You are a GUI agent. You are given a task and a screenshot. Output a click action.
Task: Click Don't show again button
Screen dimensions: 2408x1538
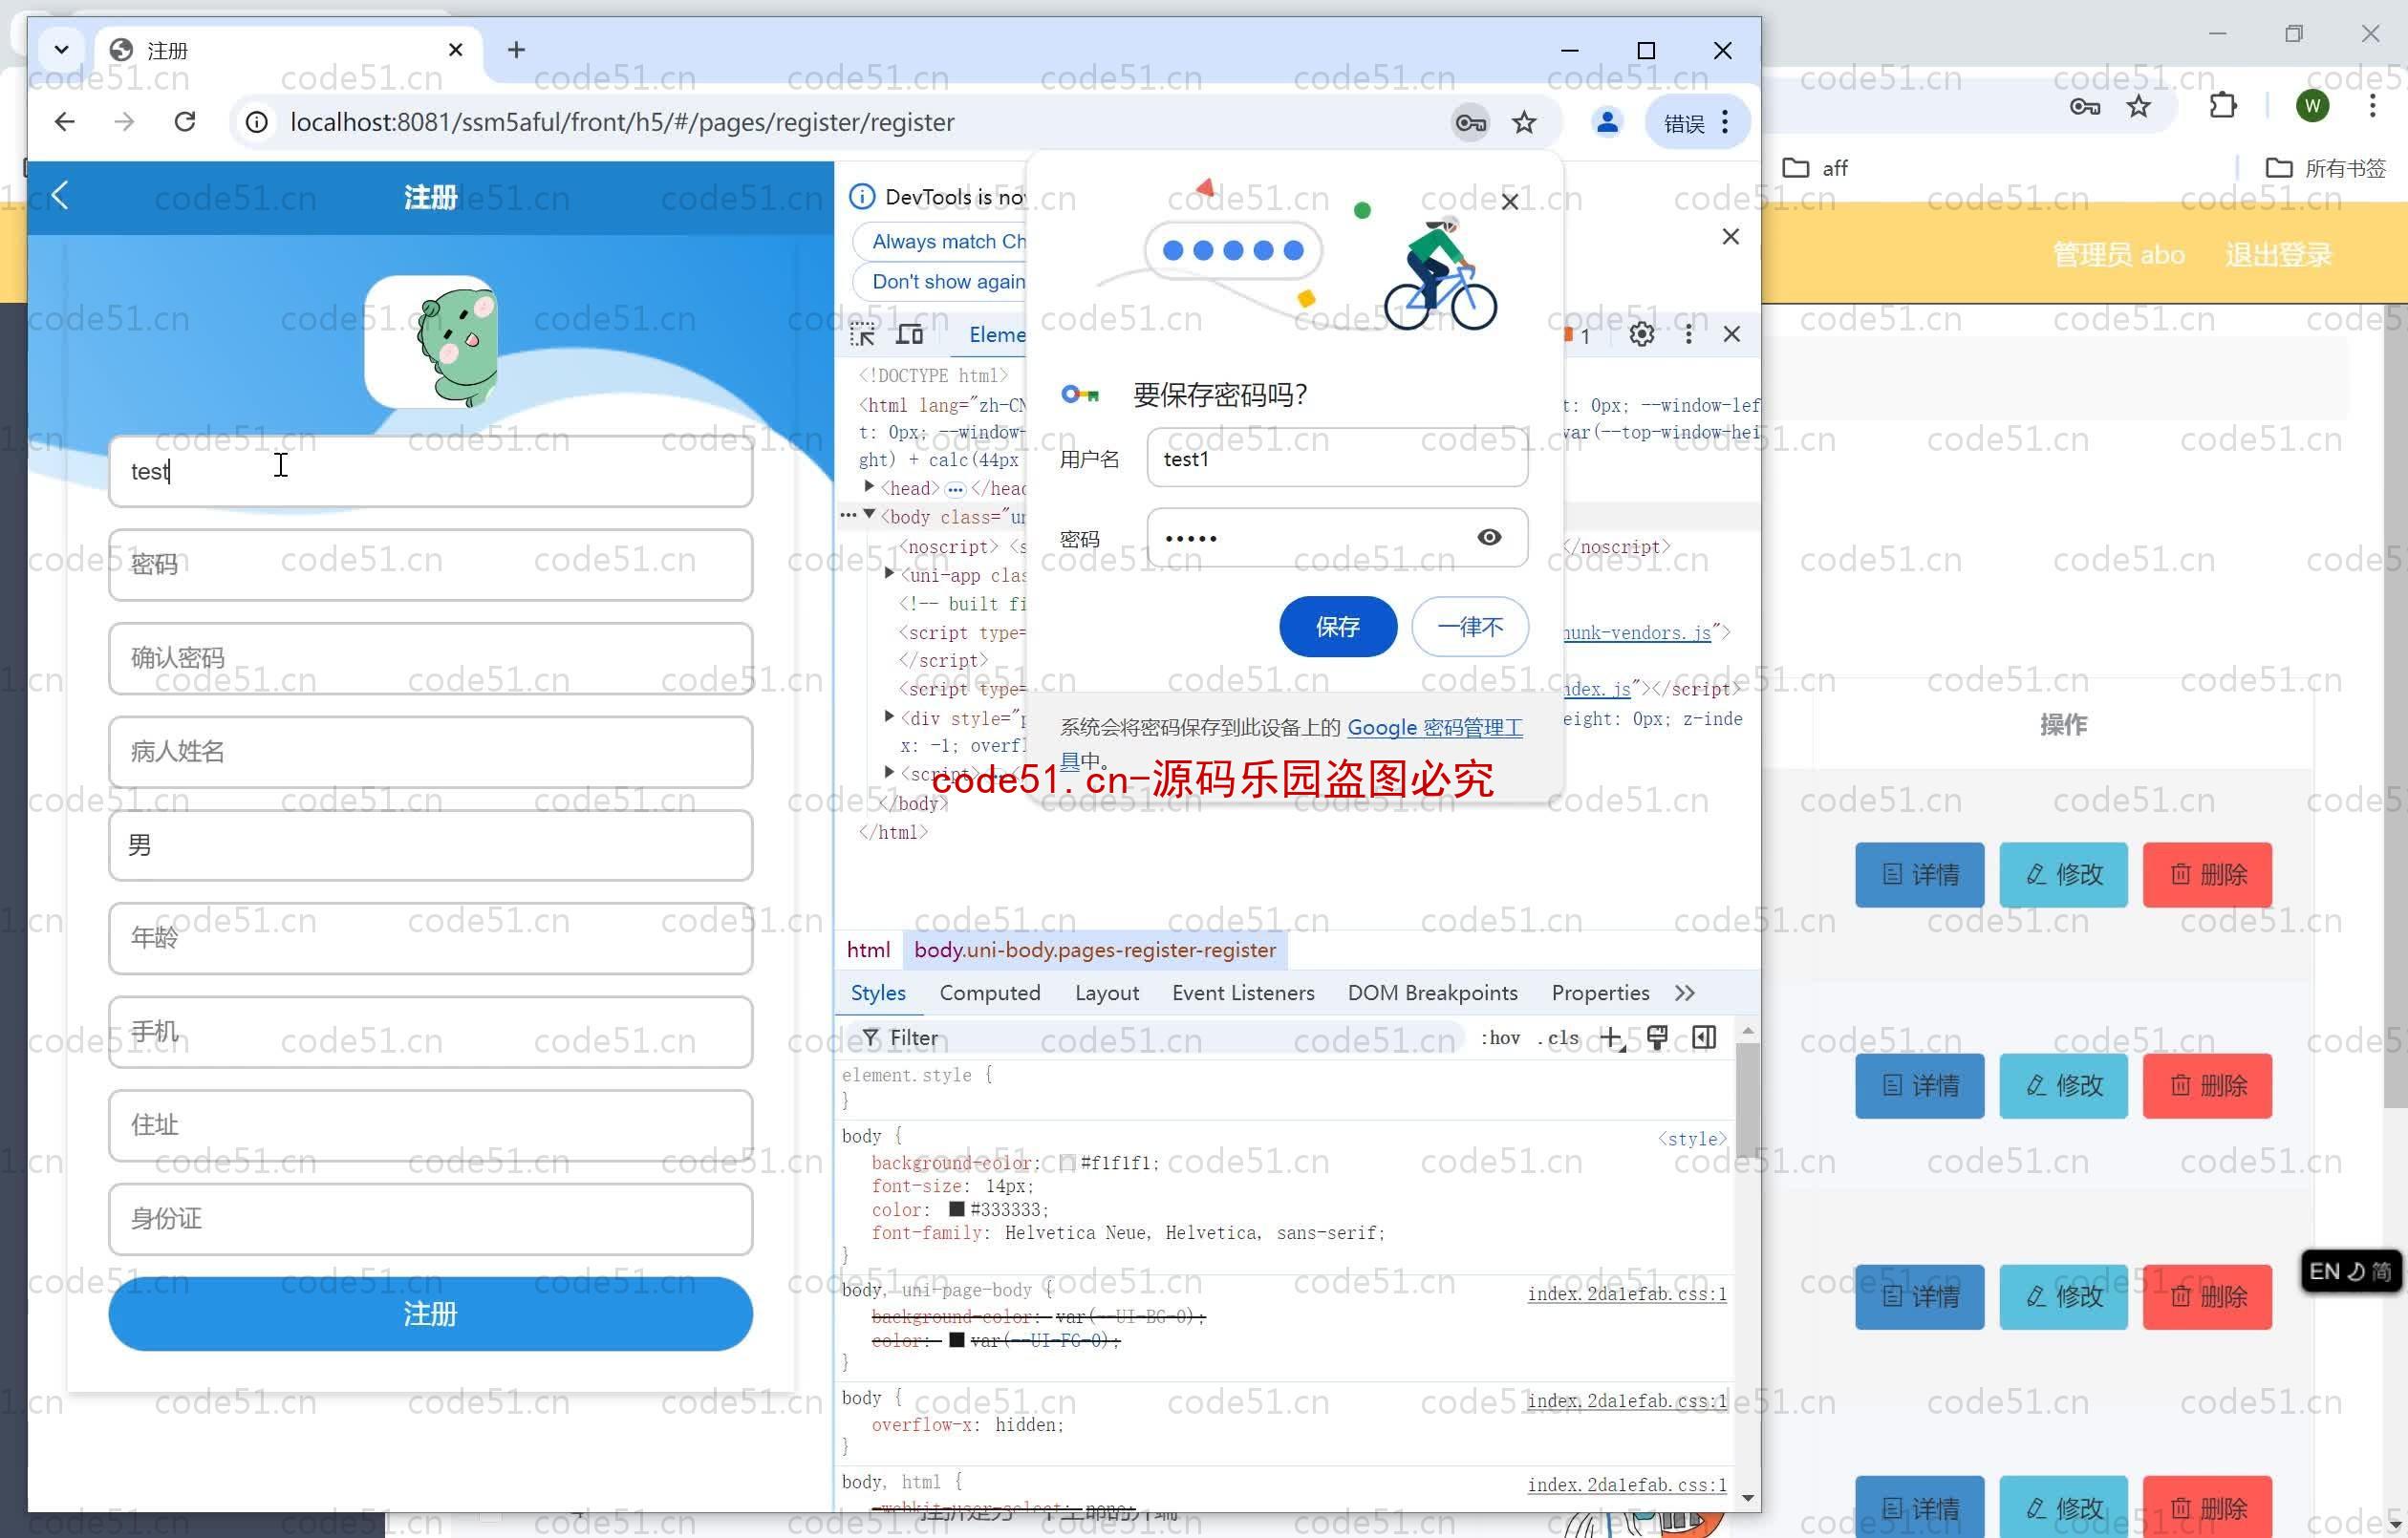coord(940,282)
